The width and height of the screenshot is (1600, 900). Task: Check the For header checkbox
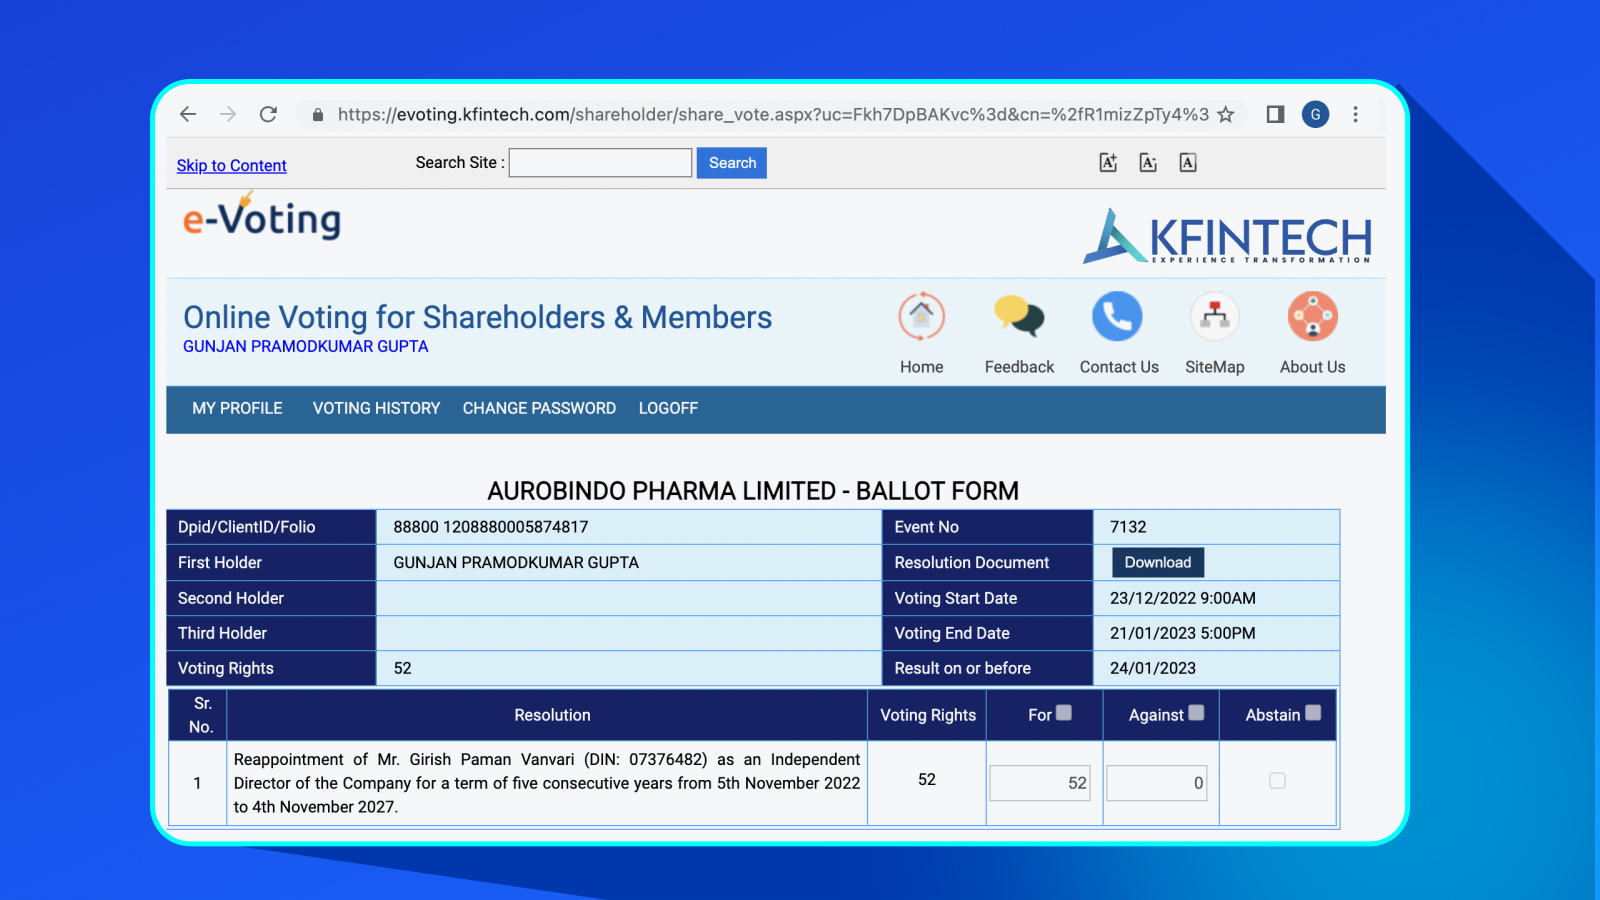point(1064,713)
